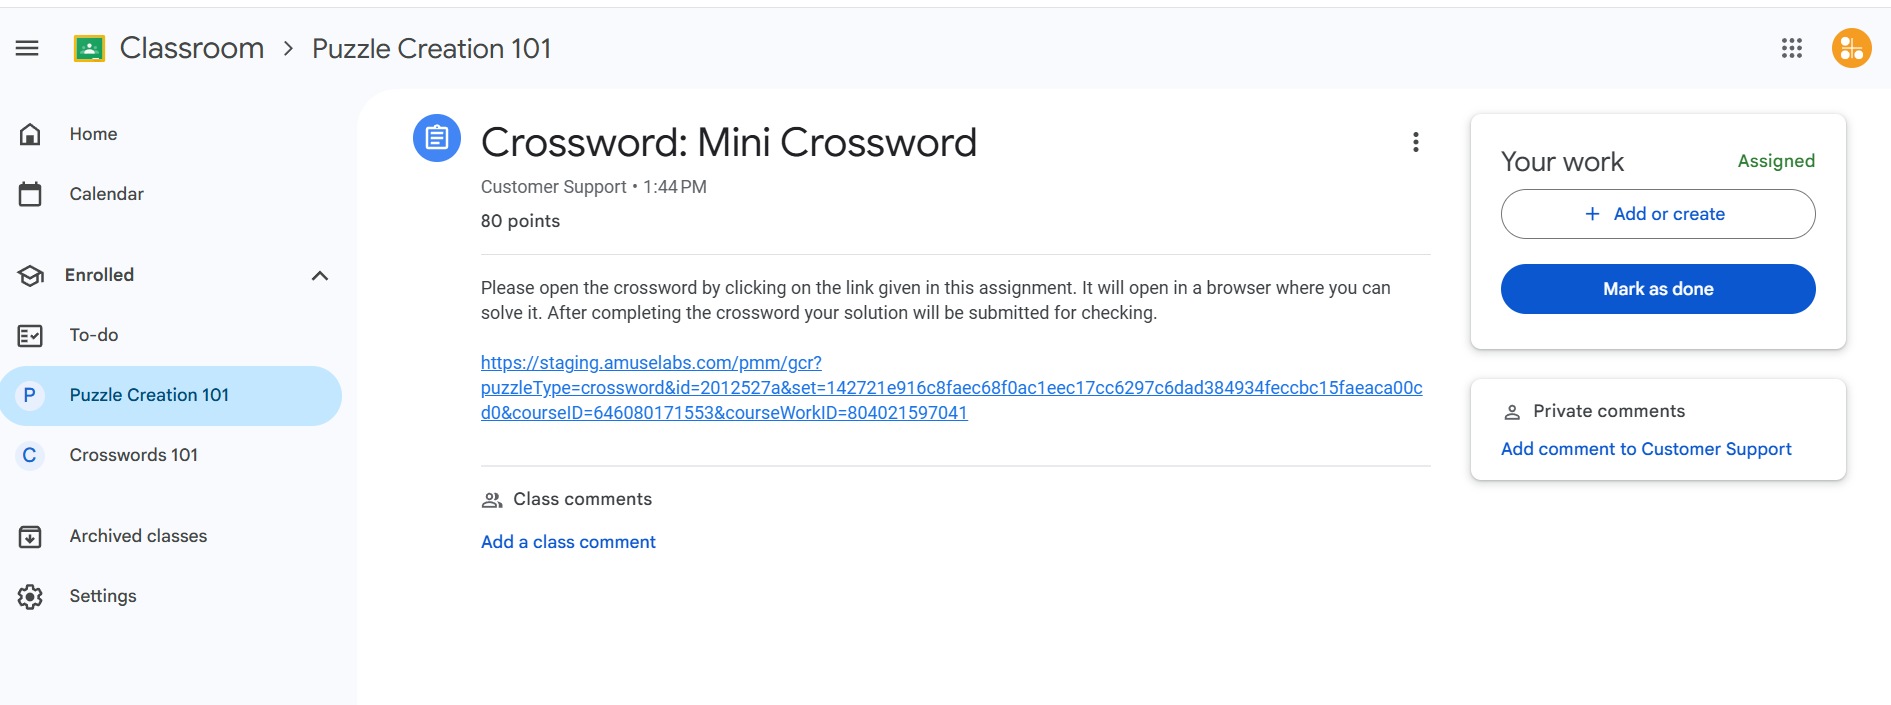Select Puzzle Creation 101 in sidebar
Screen dimensions: 1891x705
tap(149, 395)
